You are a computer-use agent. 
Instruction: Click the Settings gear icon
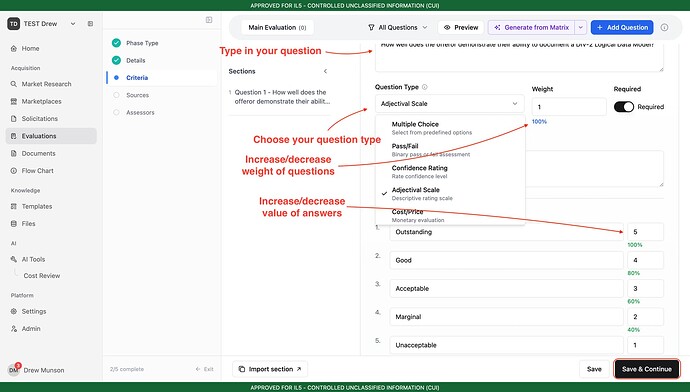click(x=14, y=311)
